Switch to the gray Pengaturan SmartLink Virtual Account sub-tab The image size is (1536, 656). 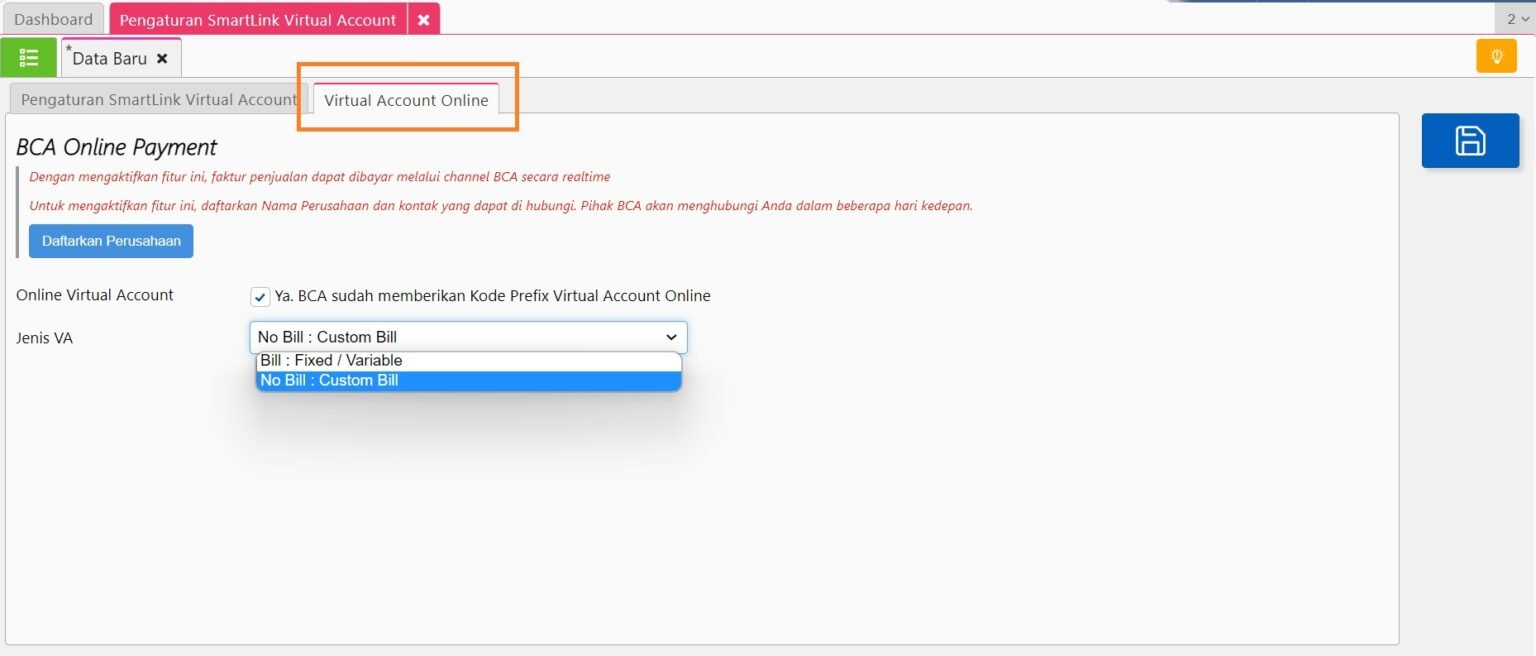(159, 100)
